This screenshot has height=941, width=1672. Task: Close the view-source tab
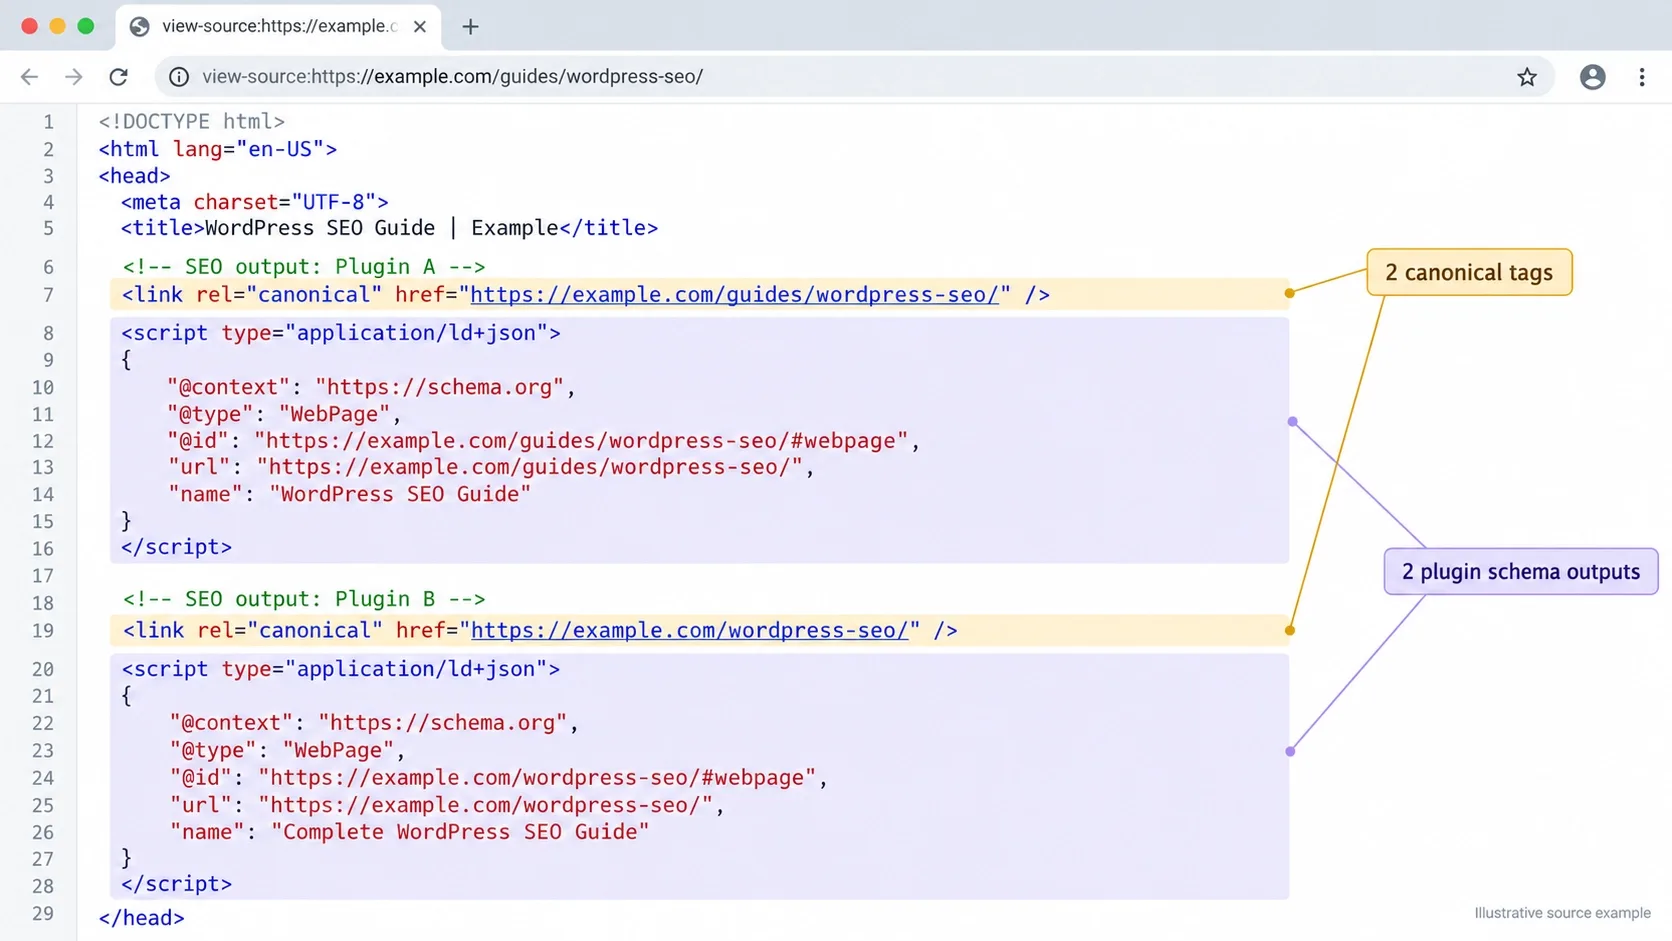click(x=420, y=27)
